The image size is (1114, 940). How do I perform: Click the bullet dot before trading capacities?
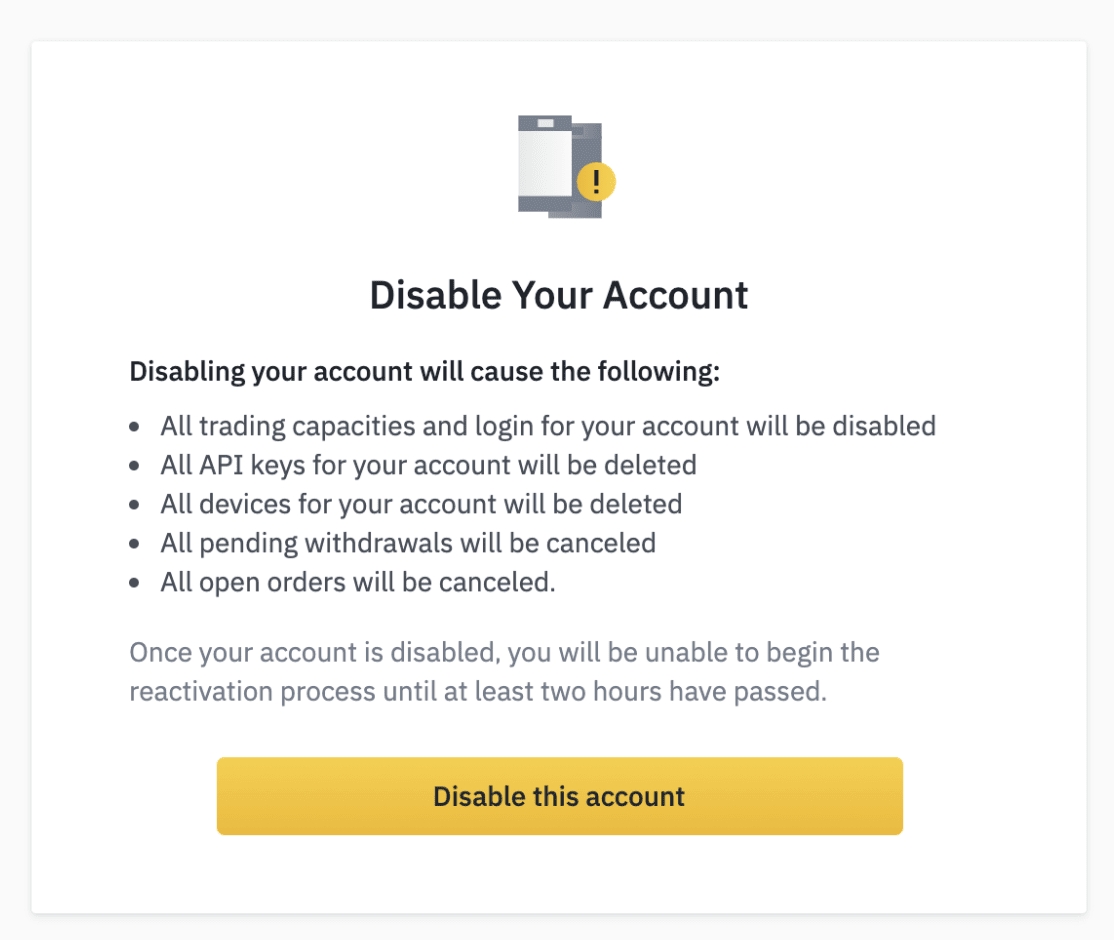[135, 427]
